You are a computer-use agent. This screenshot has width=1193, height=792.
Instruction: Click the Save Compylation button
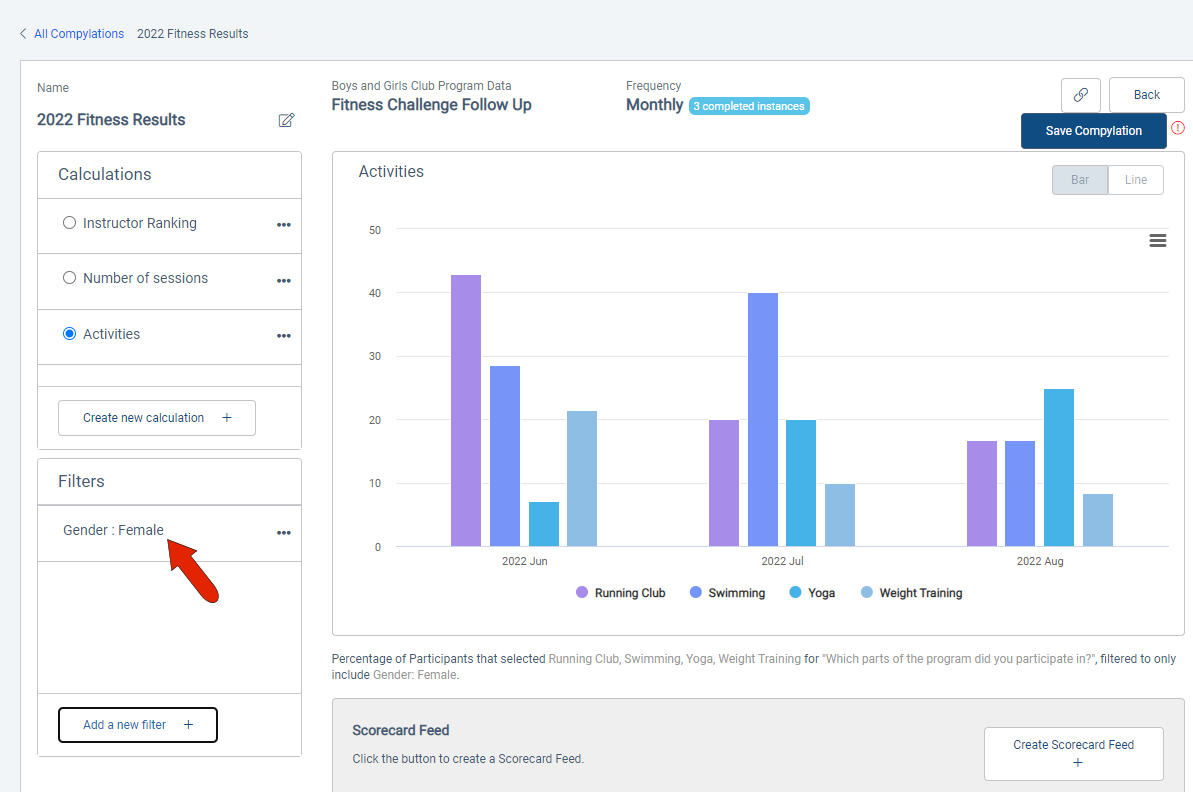coord(1093,131)
